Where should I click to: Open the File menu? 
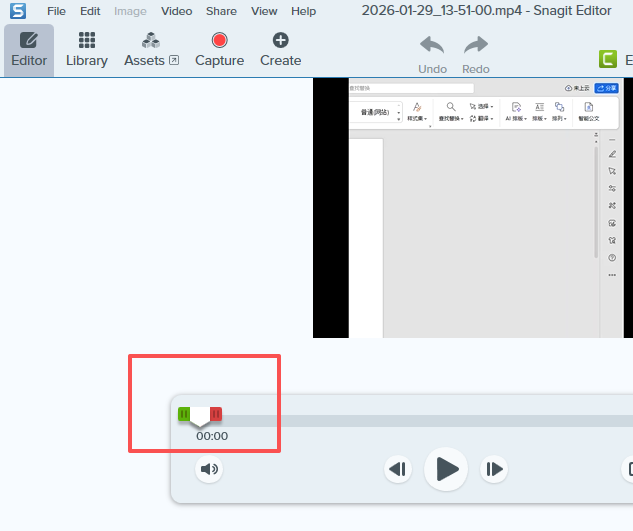point(56,11)
